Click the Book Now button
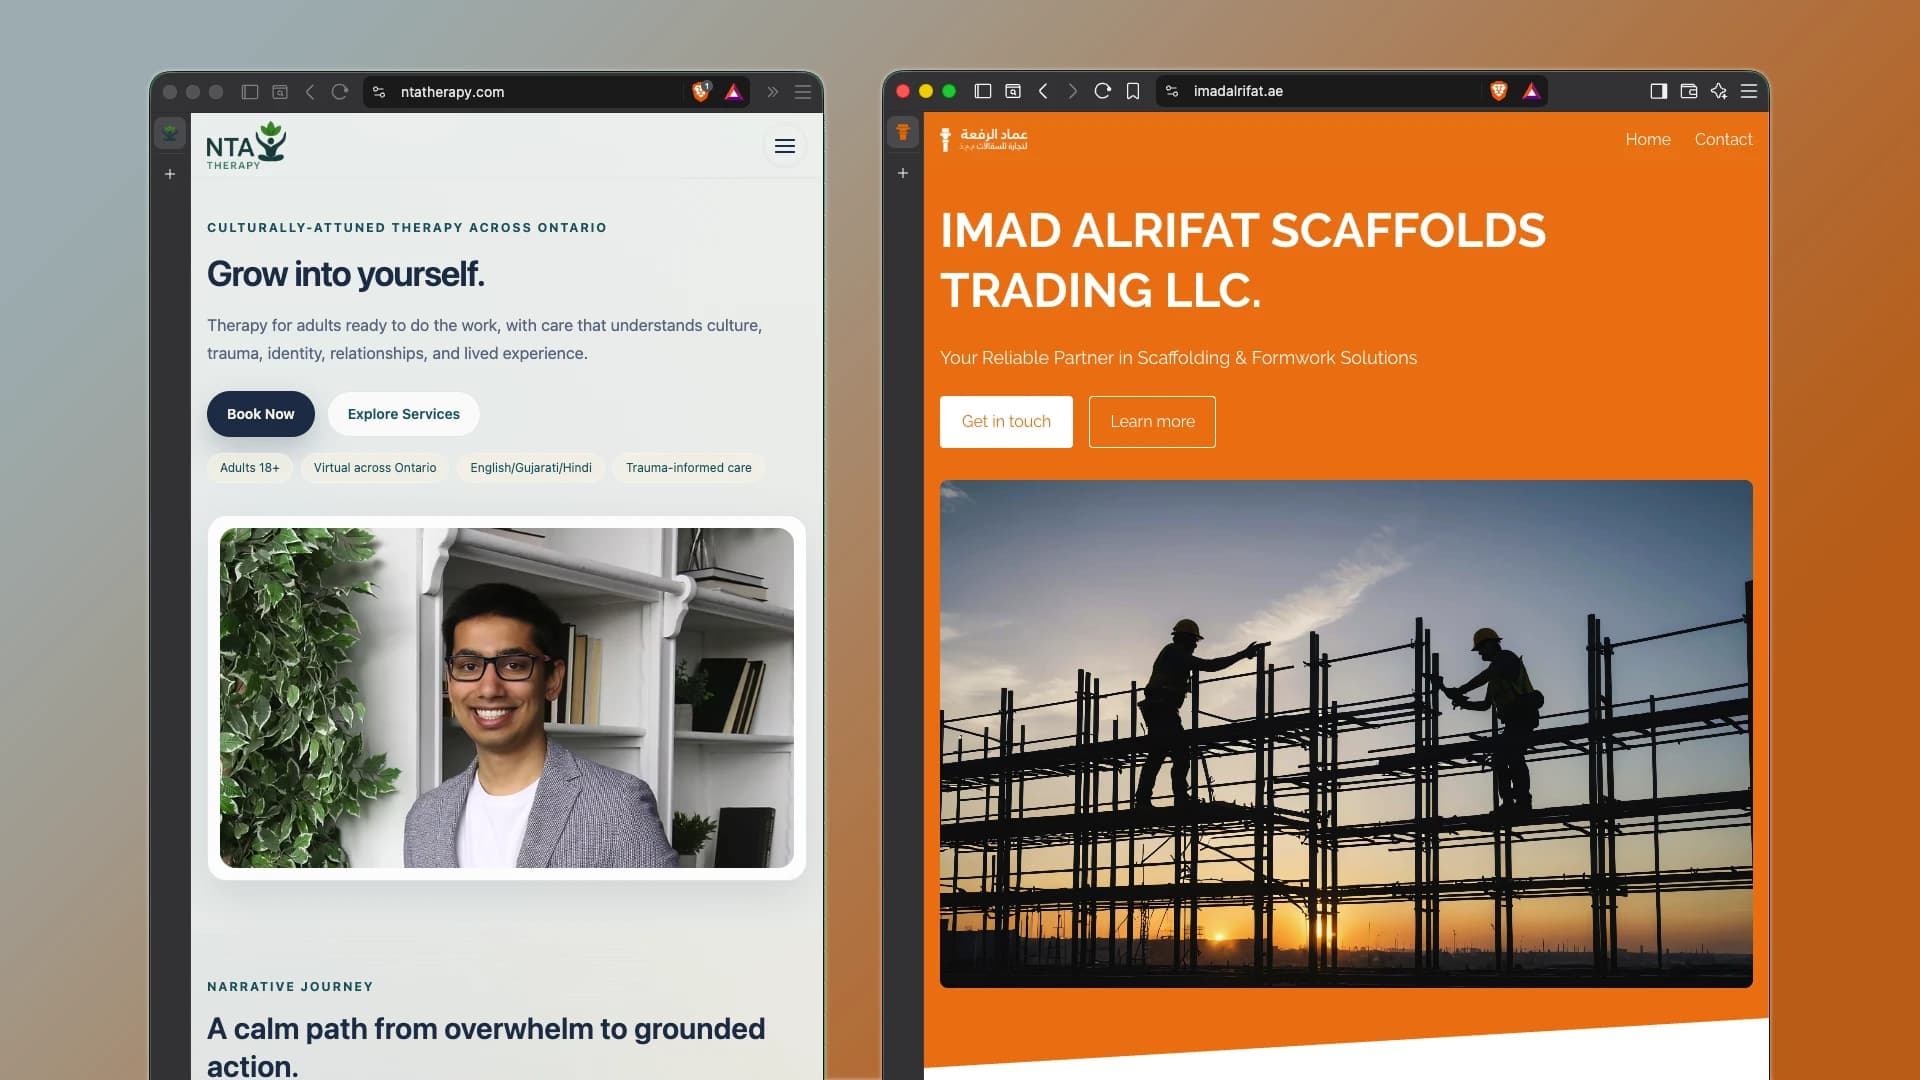This screenshot has width=1920, height=1080. click(261, 414)
